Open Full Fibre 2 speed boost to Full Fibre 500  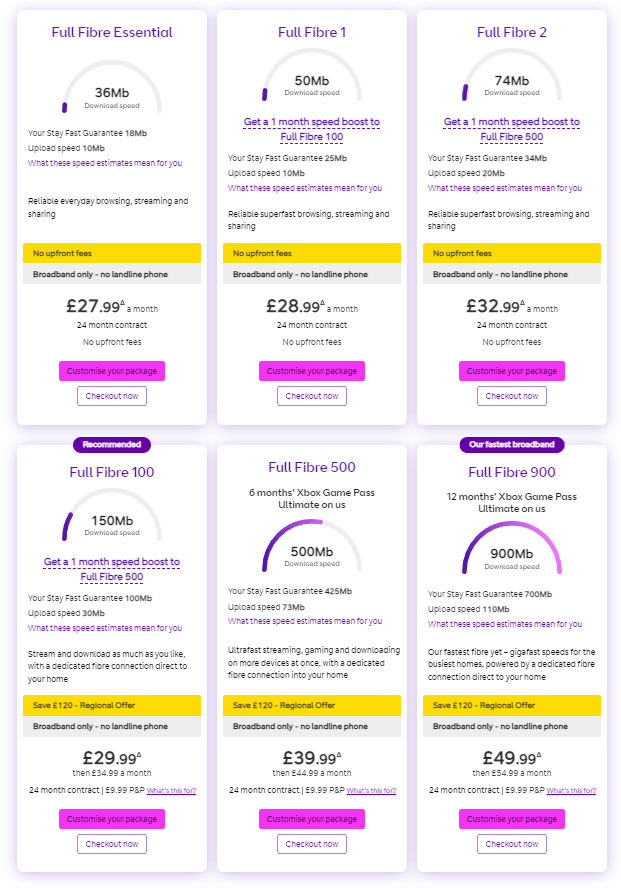pos(512,129)
